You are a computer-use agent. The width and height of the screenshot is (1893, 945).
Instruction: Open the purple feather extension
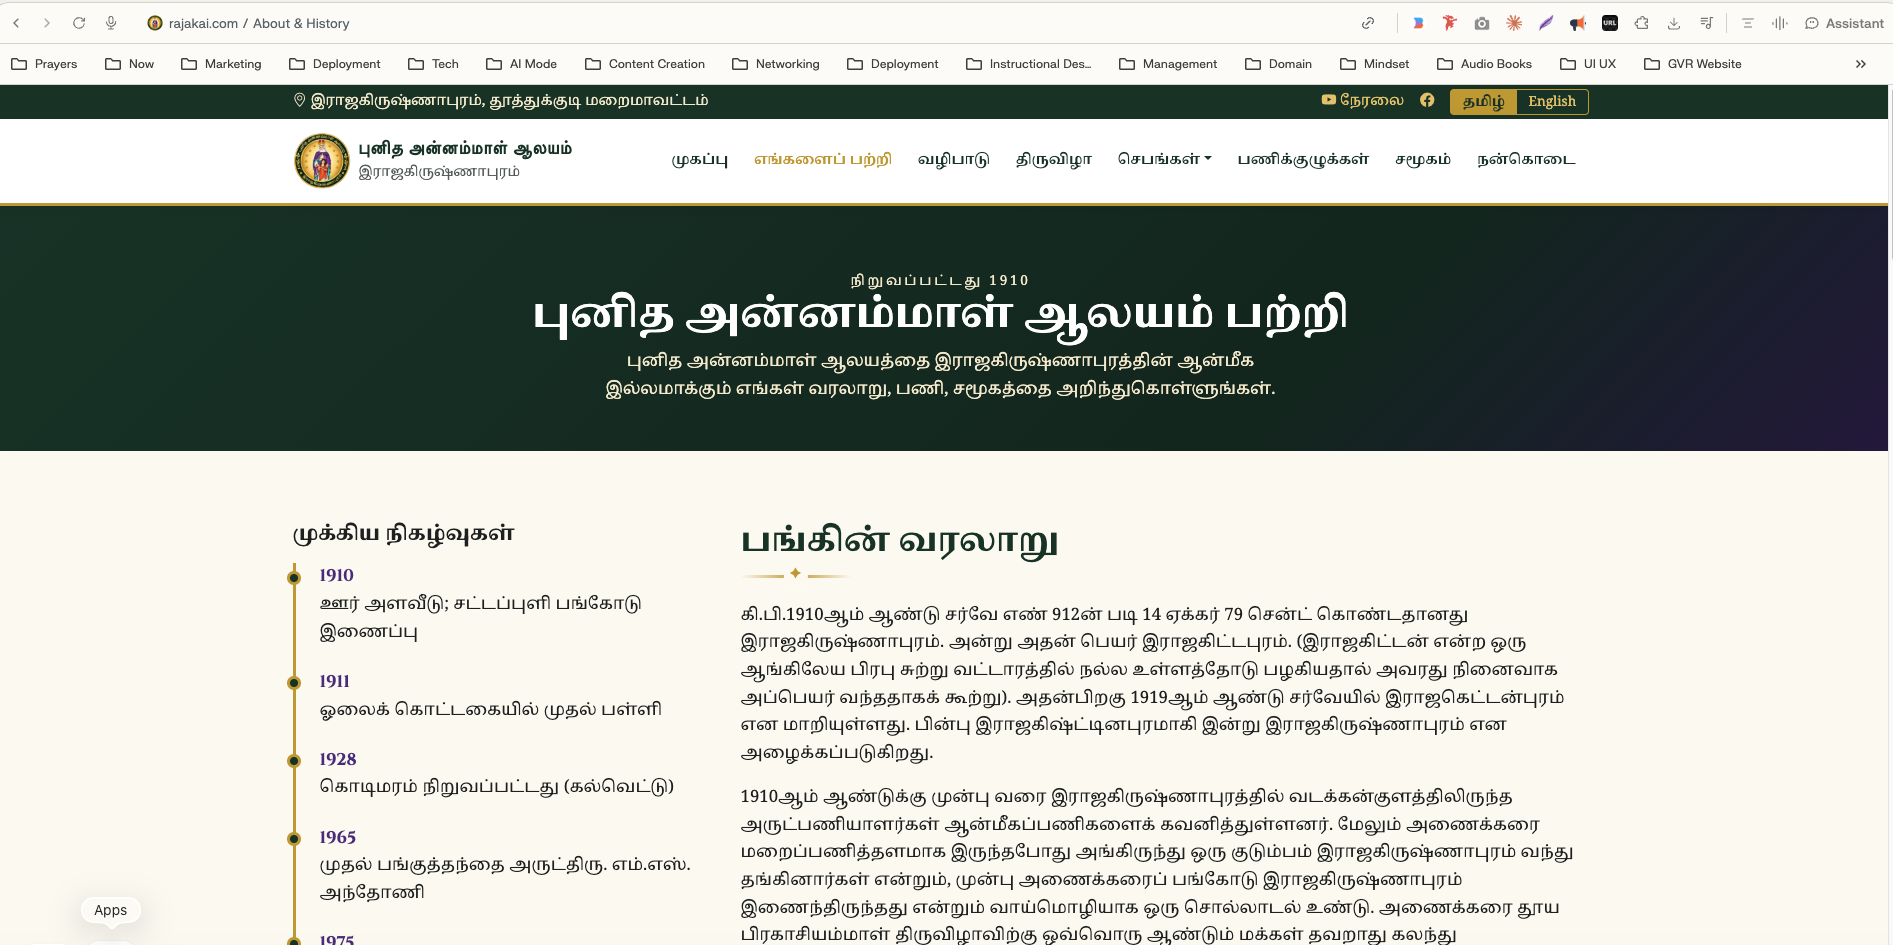(x=1546, y=23)
